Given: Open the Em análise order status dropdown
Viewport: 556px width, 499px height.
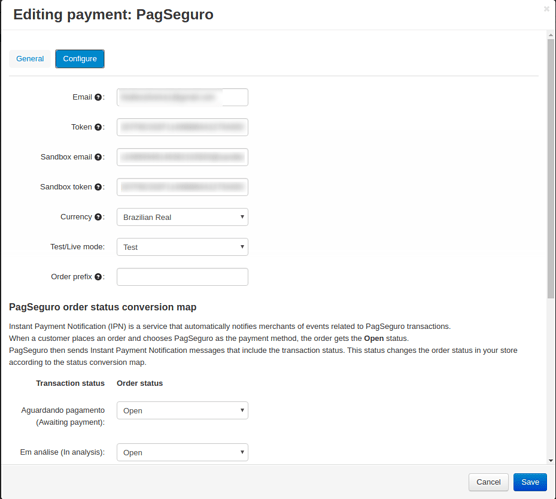Looking at the screenshot, I should coord(182,452).
